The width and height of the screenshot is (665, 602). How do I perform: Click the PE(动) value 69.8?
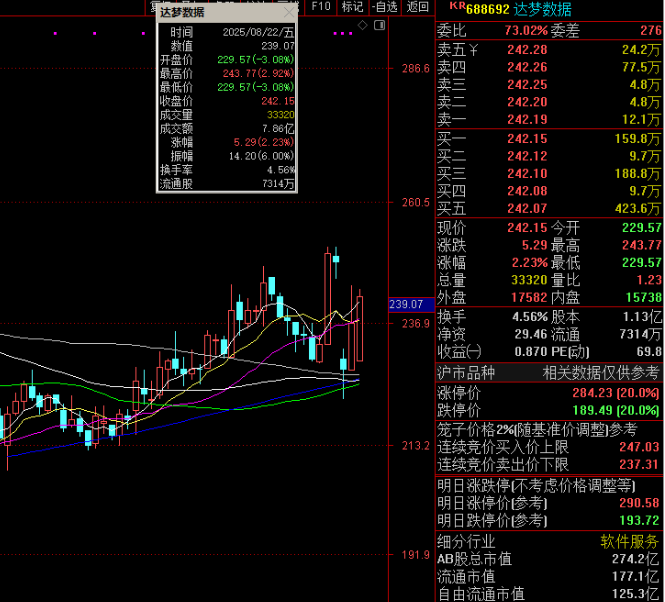coord(649,352)
